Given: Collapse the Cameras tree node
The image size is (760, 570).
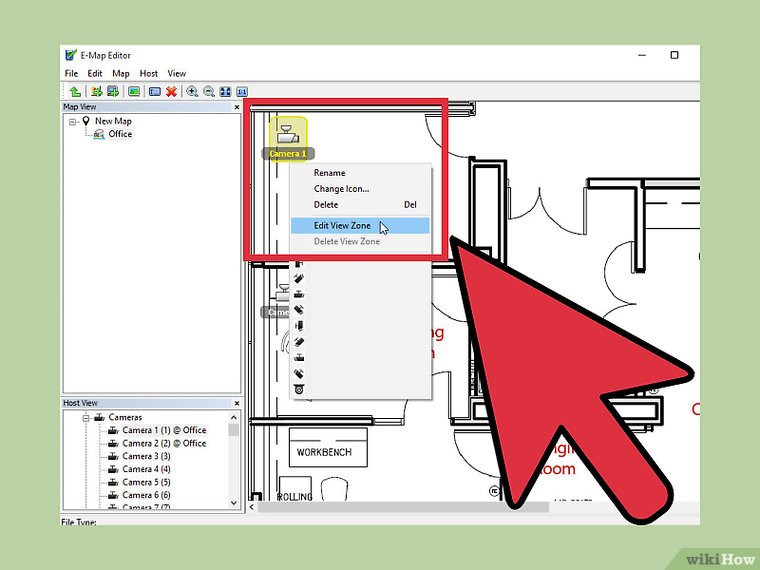Looking at the screenshot, I should 87,418.
